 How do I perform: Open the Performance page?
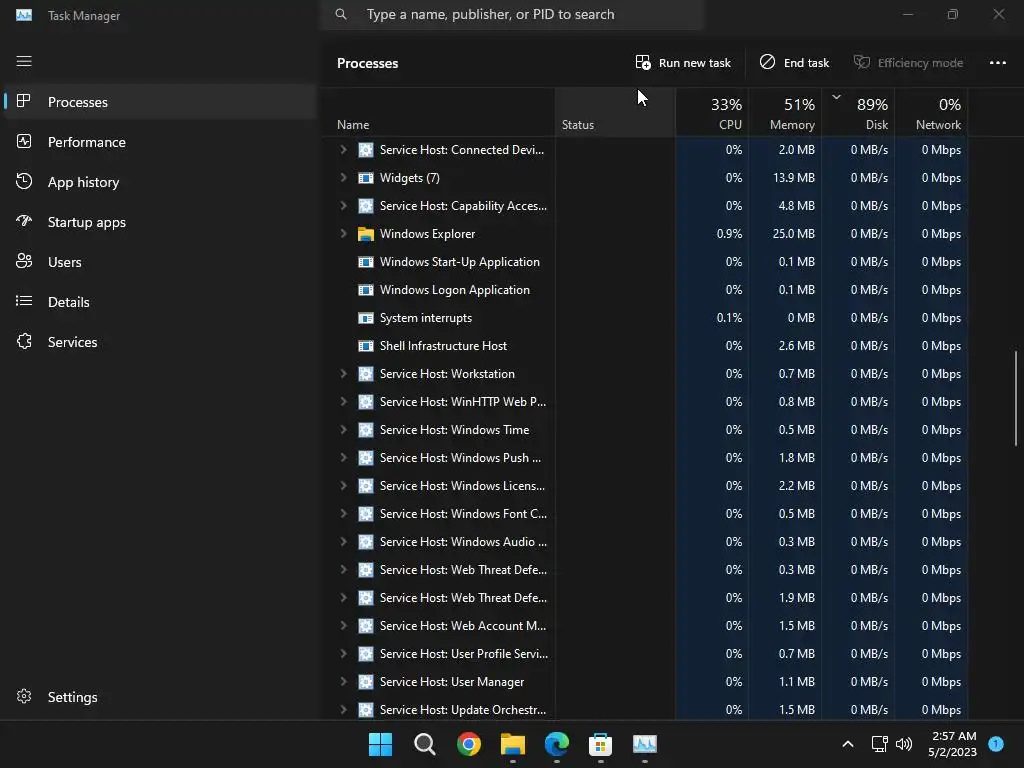coord(159,142)
